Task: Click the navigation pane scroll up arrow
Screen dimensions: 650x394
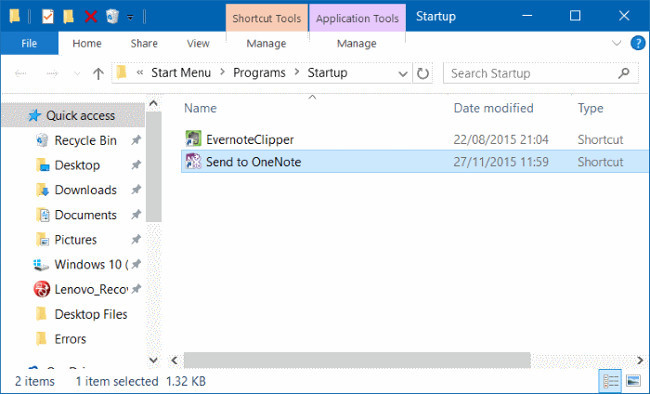Action: tap(153, 103)
